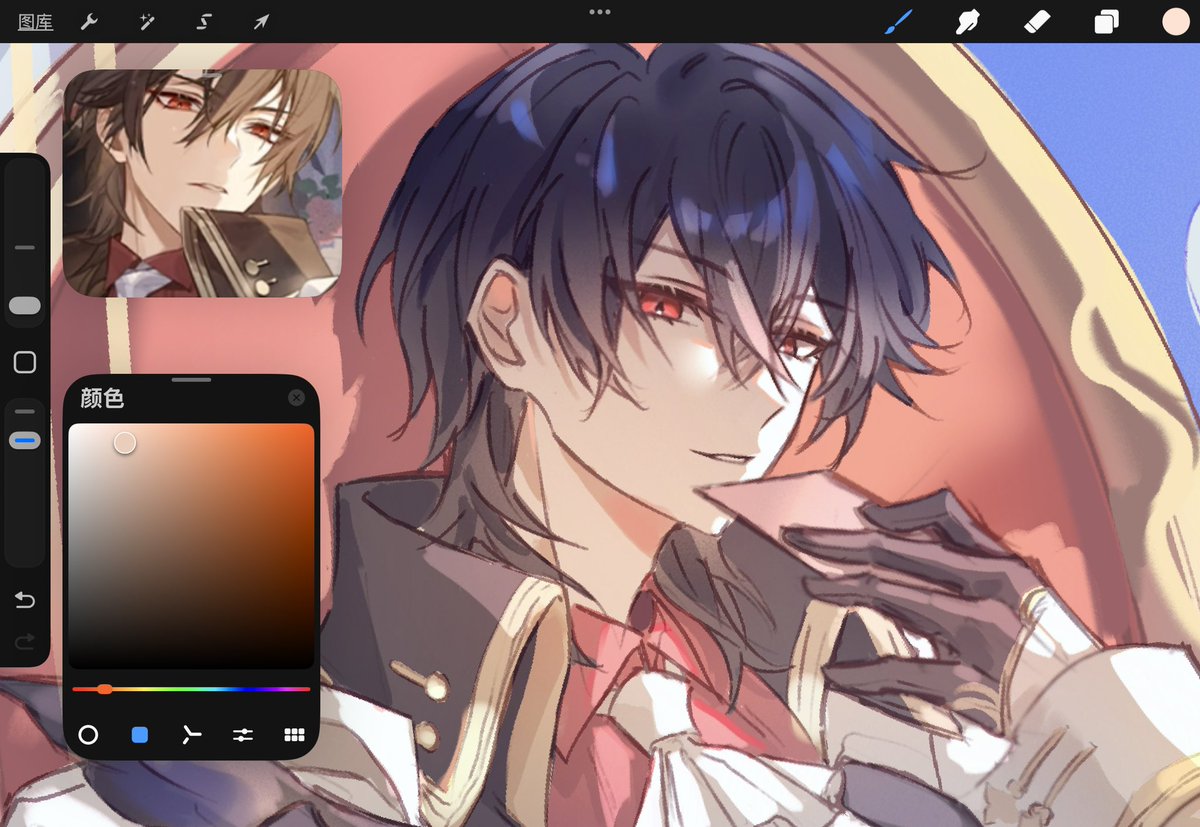Tap the active color circle in top bar
Image resolution: width=1200 pixels, height=827 pixels.
[1175, 22]
